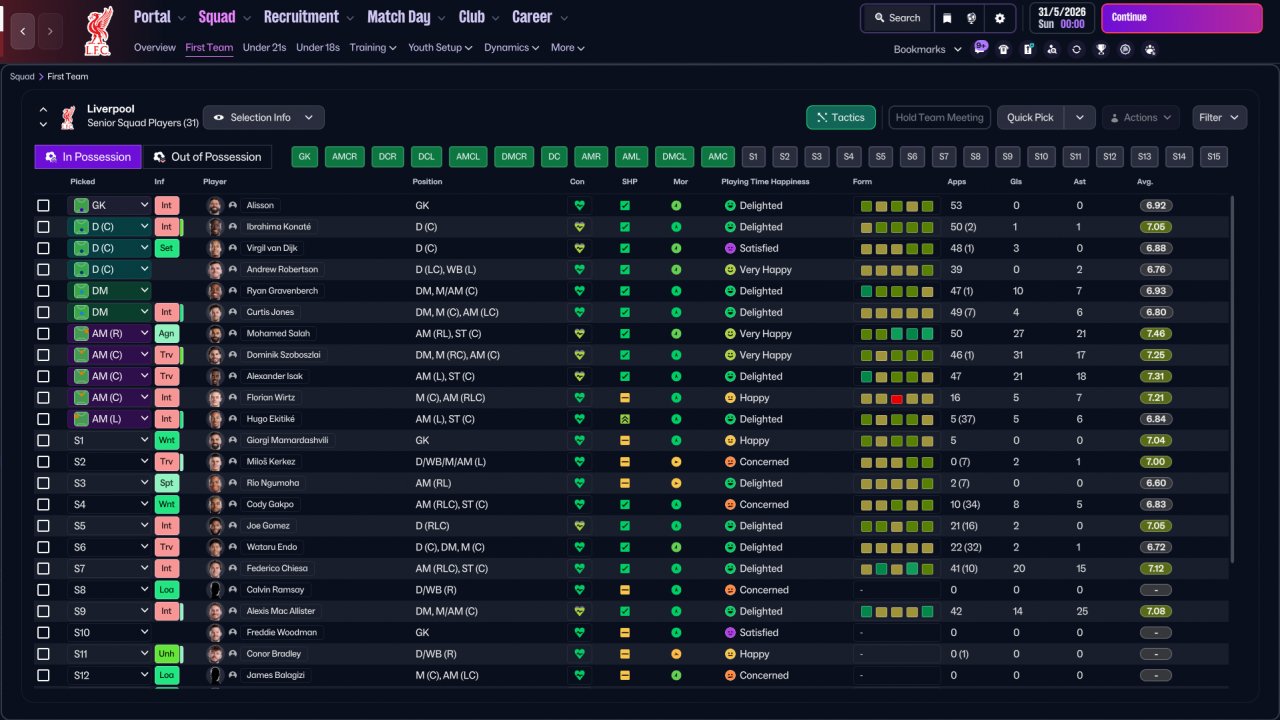Open the globe icon in the top bar
The width and height of the screenshot is (1280, 720).
[x=973, y=18]
